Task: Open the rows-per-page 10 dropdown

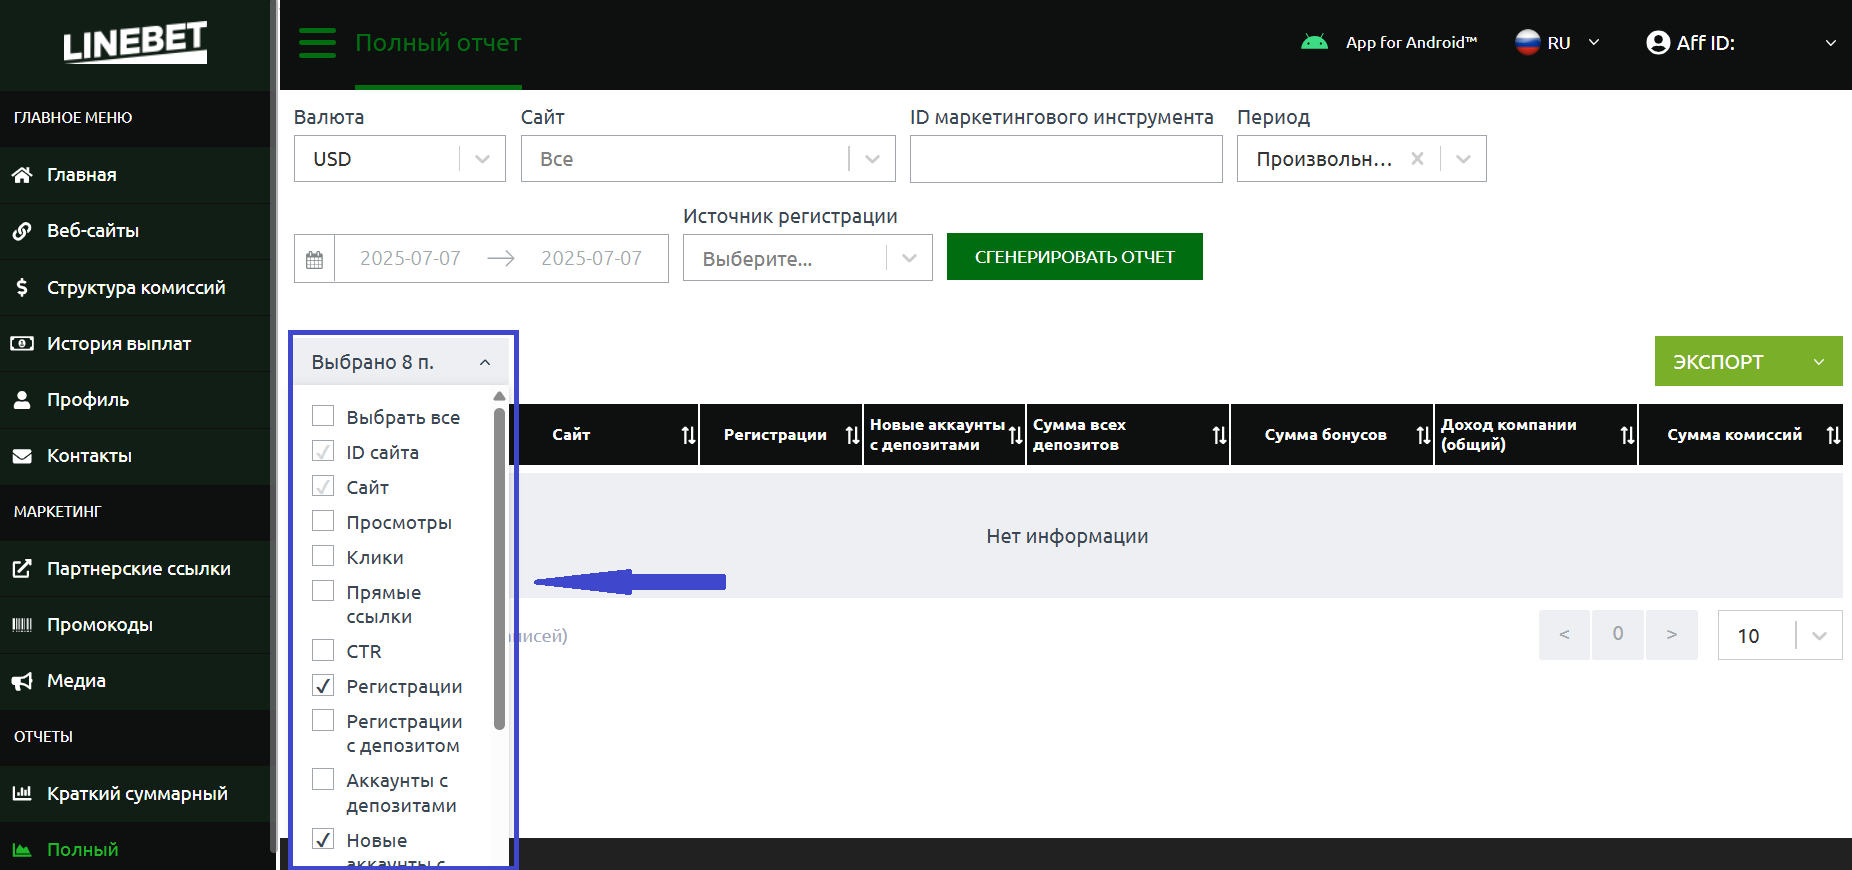Action: (x=1780, y=635)
